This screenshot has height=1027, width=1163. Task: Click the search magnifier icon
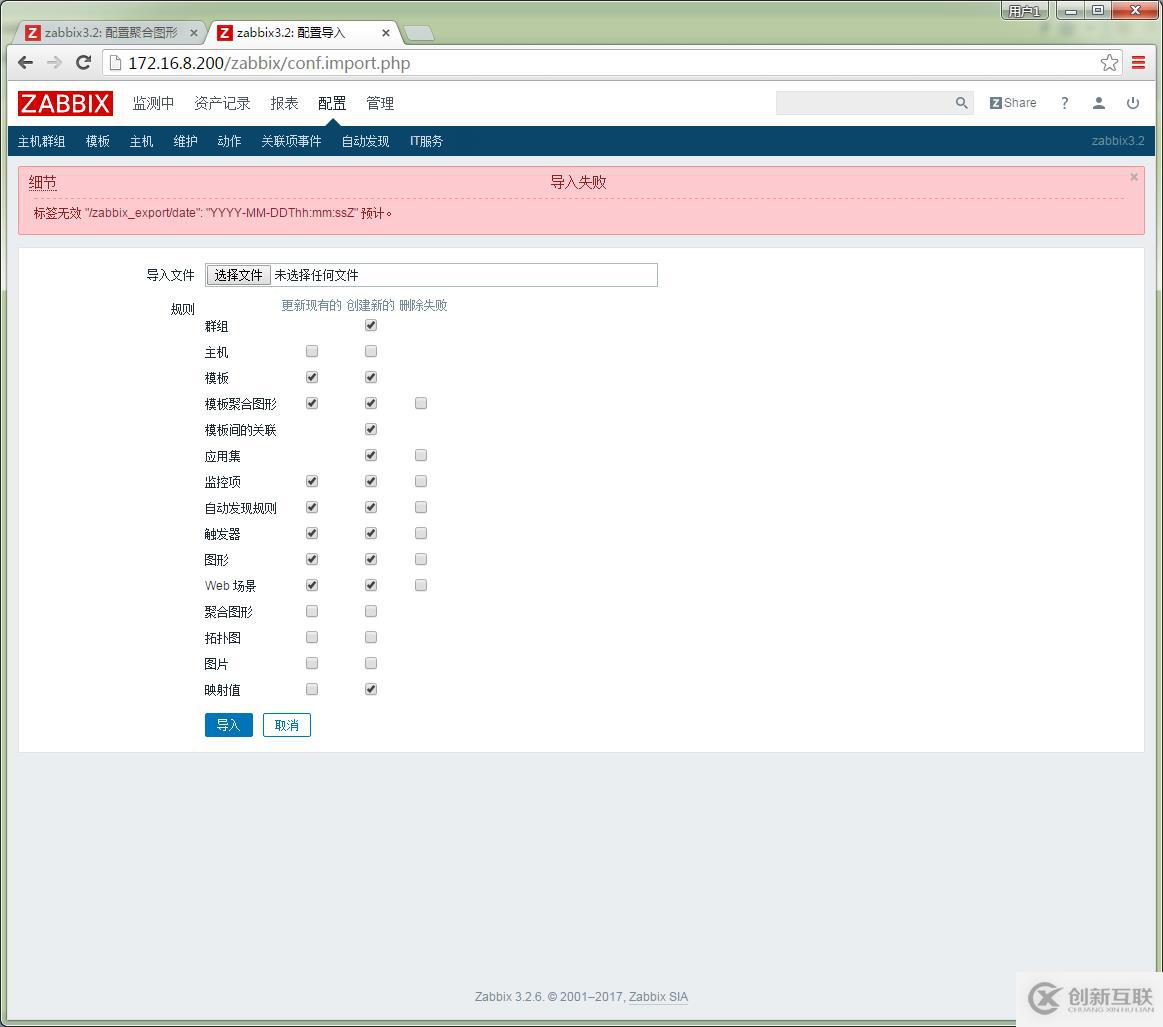click(x=959, y=103)
